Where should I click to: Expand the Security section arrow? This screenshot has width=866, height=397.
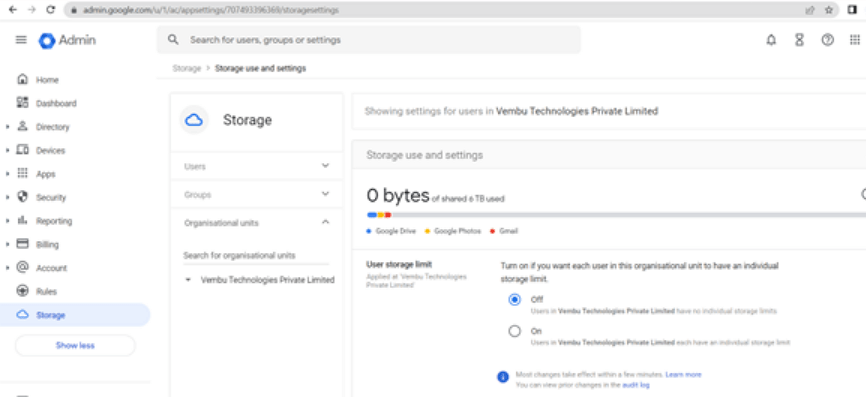click(x=8, y=197)
